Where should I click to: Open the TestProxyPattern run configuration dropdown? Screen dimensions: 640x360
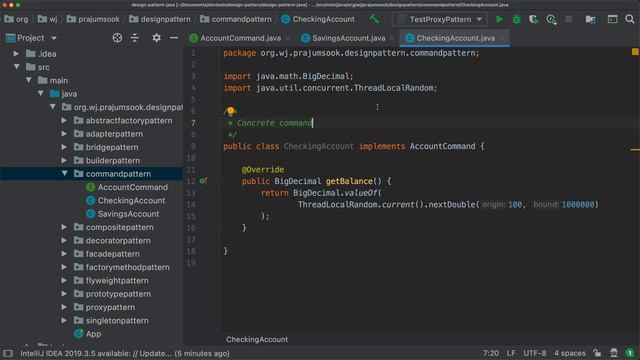(x=440, y=19)
